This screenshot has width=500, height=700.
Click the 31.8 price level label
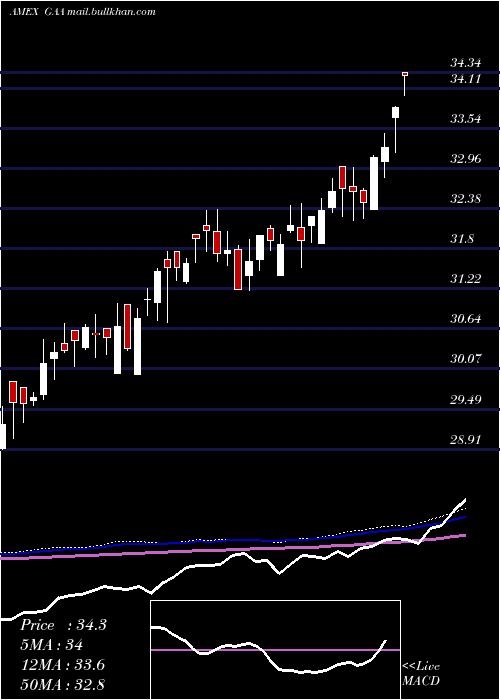[x=462, y=239]
